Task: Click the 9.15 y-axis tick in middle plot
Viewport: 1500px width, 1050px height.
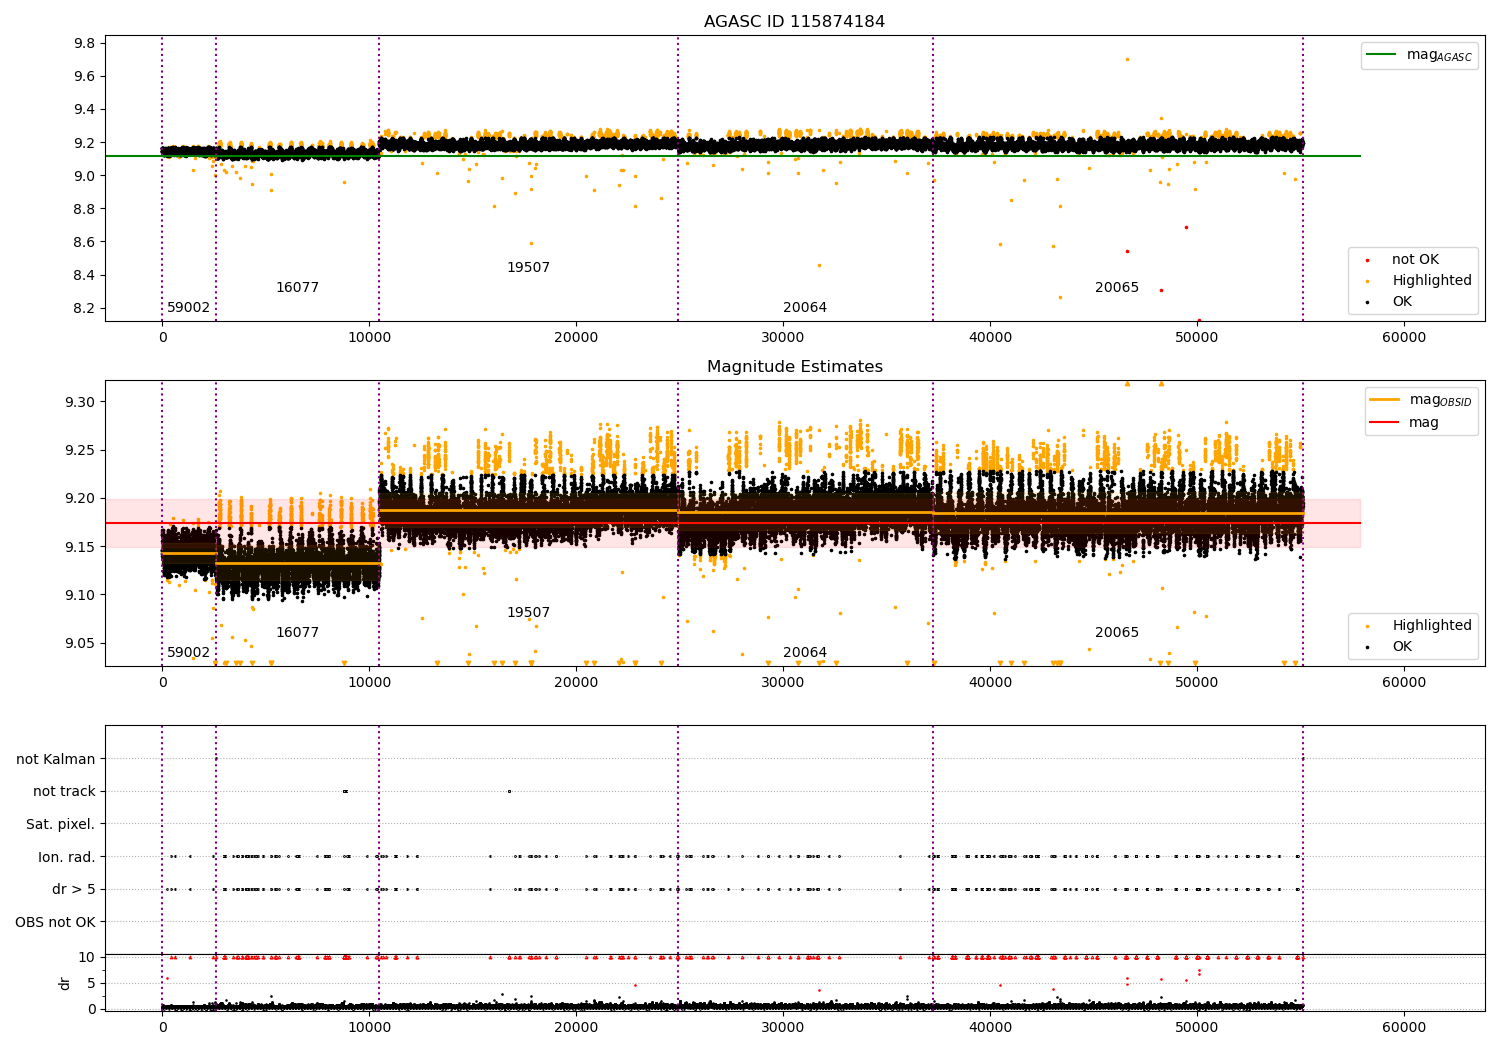Action: click(81, 547)
